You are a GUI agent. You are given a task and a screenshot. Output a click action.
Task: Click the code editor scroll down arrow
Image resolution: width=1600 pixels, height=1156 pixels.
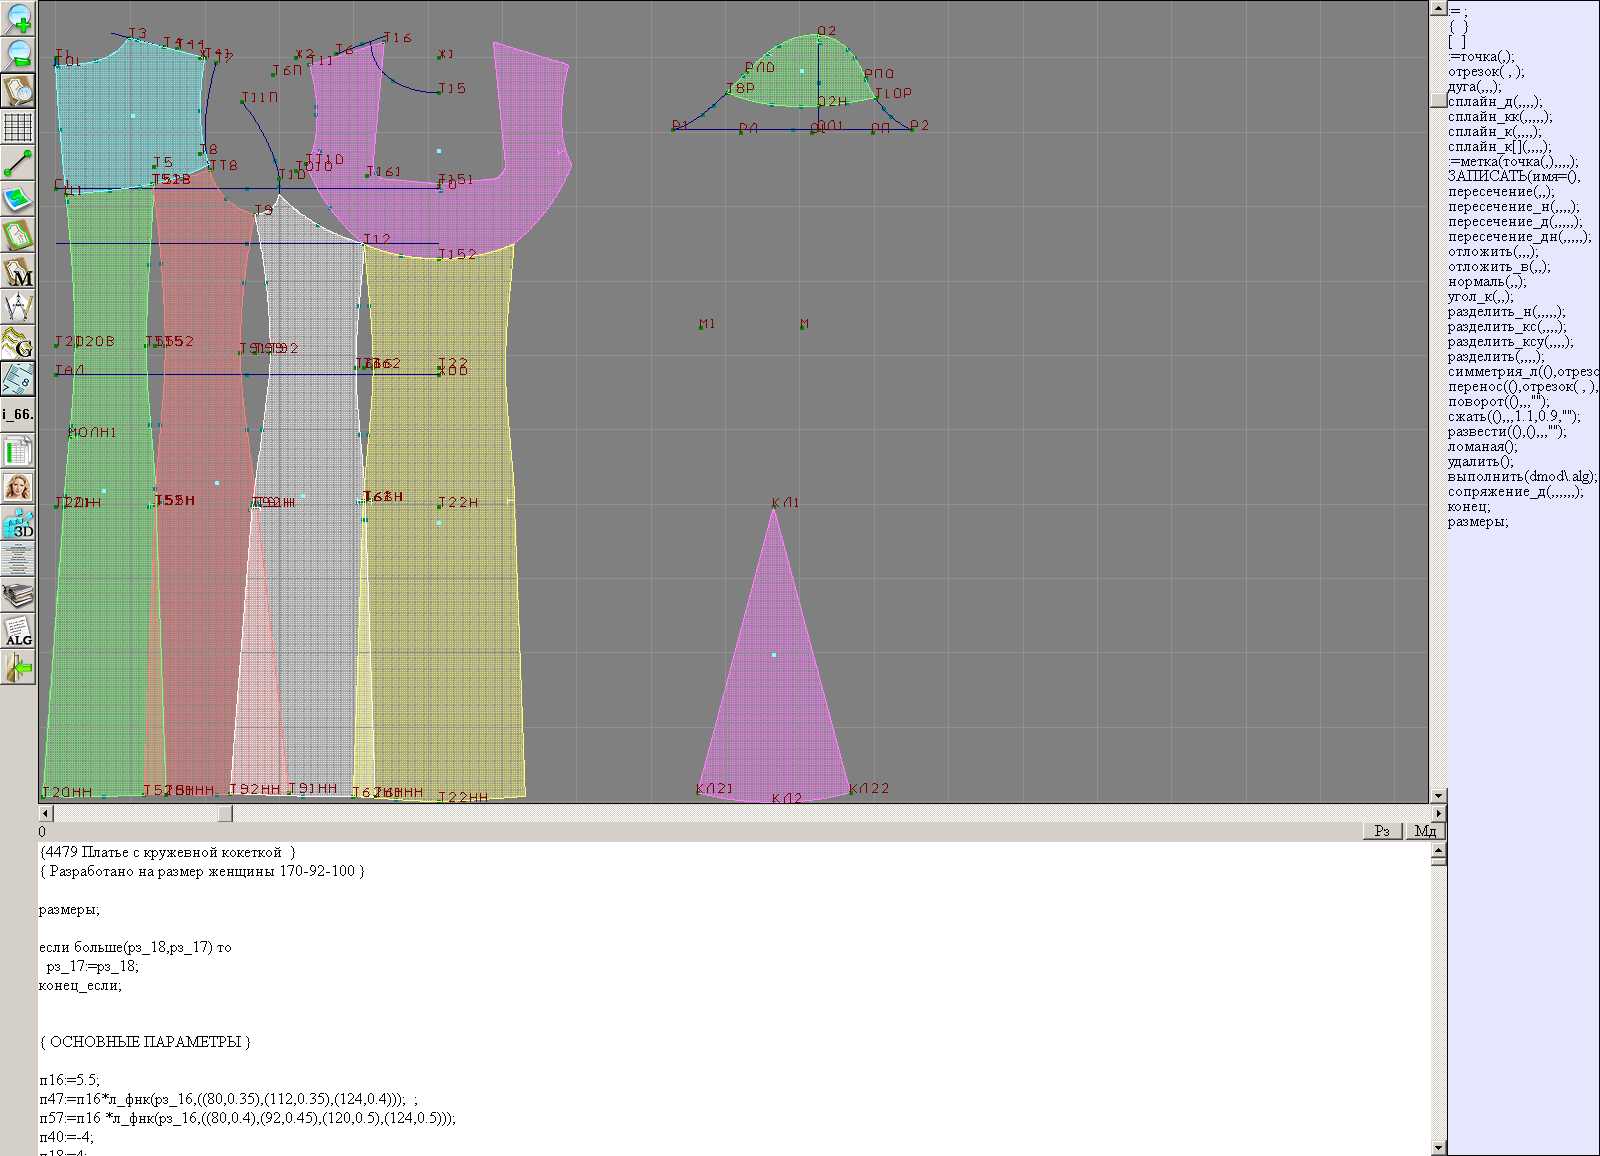click(1438, 1147)
